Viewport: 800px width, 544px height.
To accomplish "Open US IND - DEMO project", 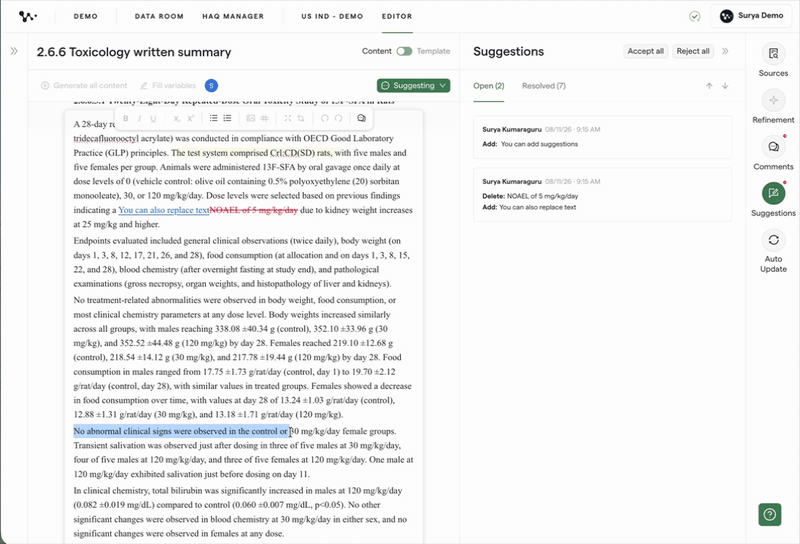I will pyautogui.click(x=332, y=16).
